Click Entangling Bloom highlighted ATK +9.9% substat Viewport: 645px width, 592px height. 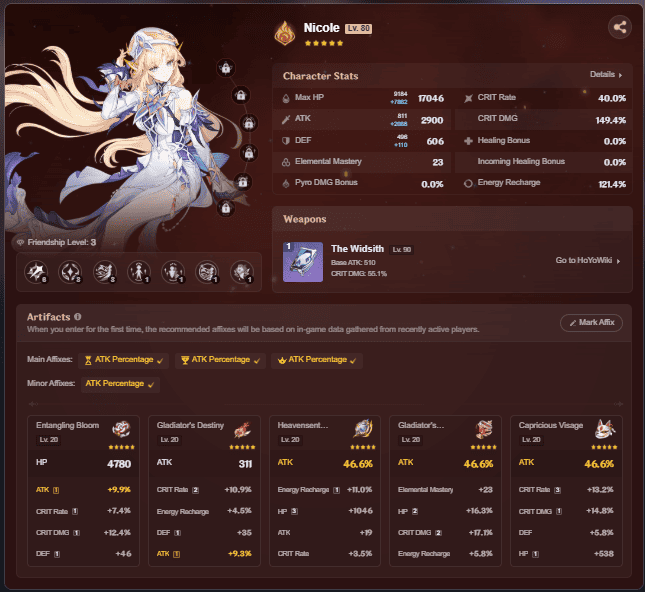84,490
